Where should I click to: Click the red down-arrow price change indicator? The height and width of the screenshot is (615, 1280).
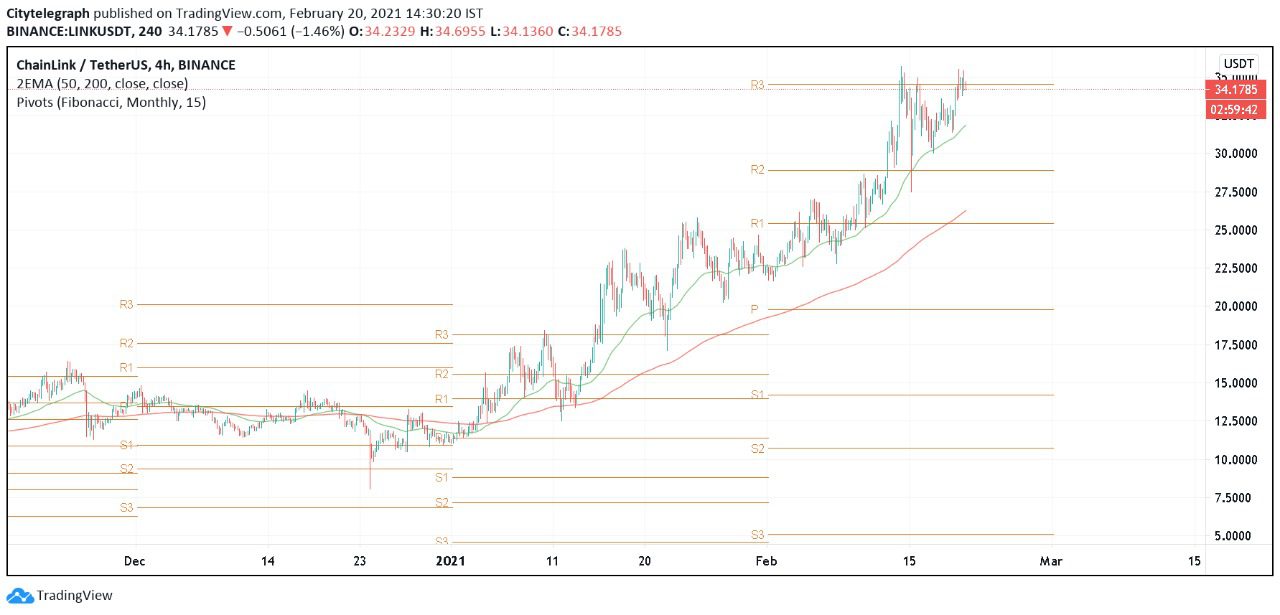[x=228, y=31]
